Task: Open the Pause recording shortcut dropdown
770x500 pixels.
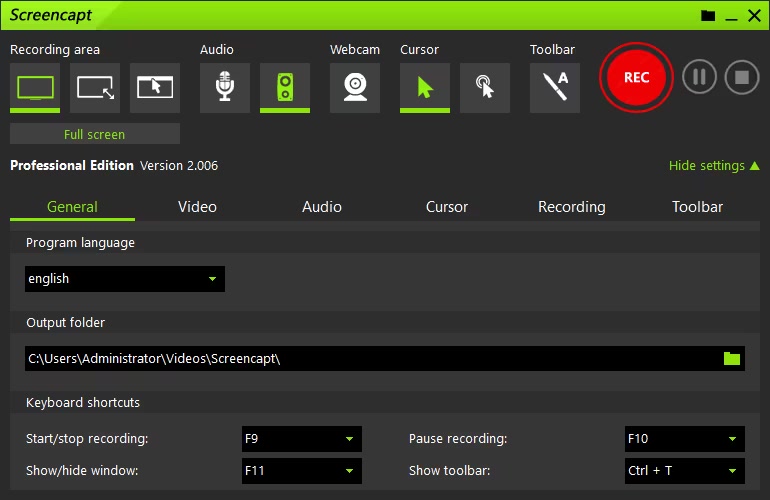Action: (684, 439)
